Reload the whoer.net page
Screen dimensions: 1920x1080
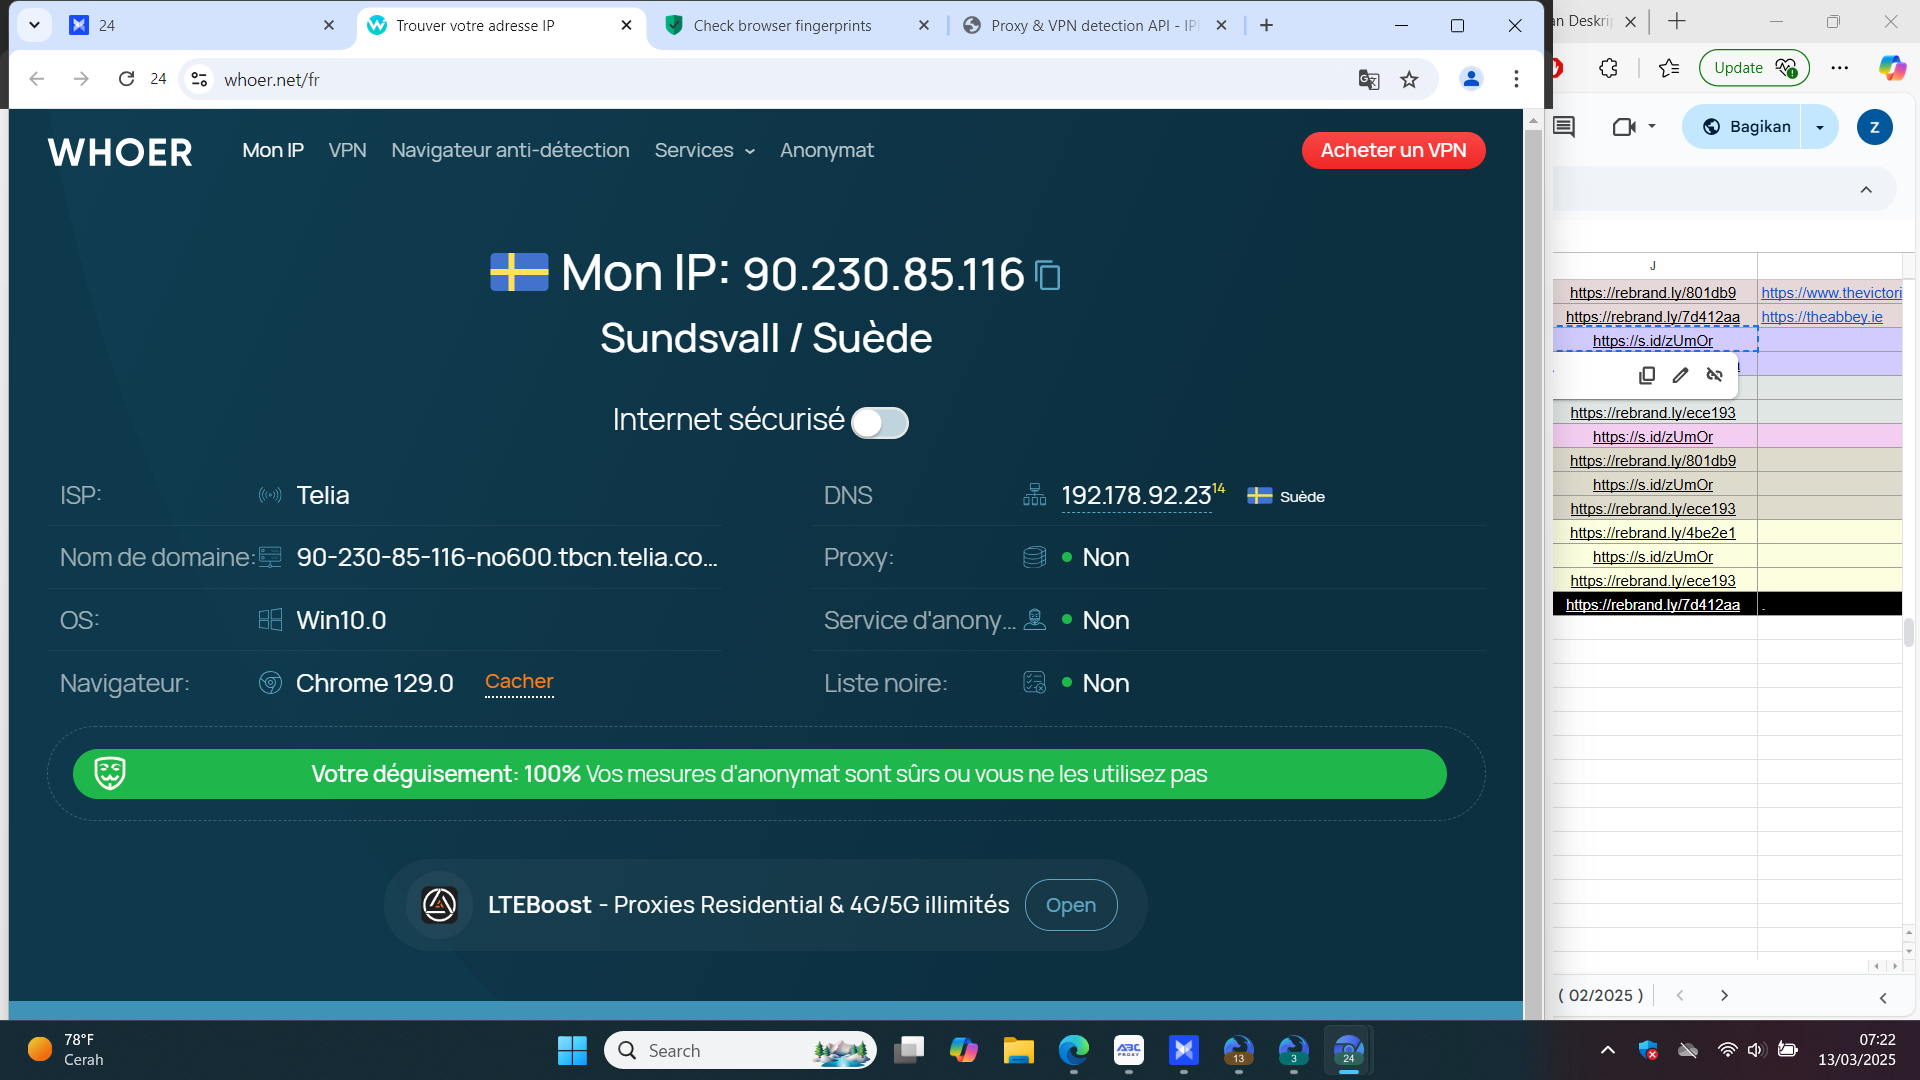(126, 79)
